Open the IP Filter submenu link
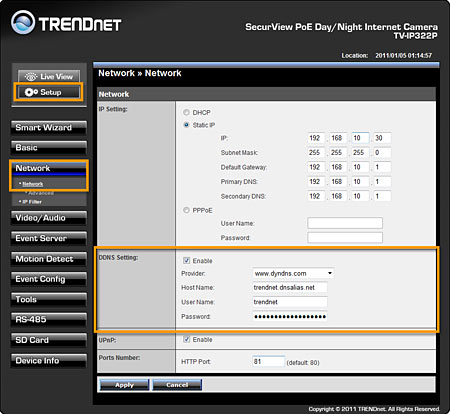Viewport: 450px width, 414px height. pos(32,202)
